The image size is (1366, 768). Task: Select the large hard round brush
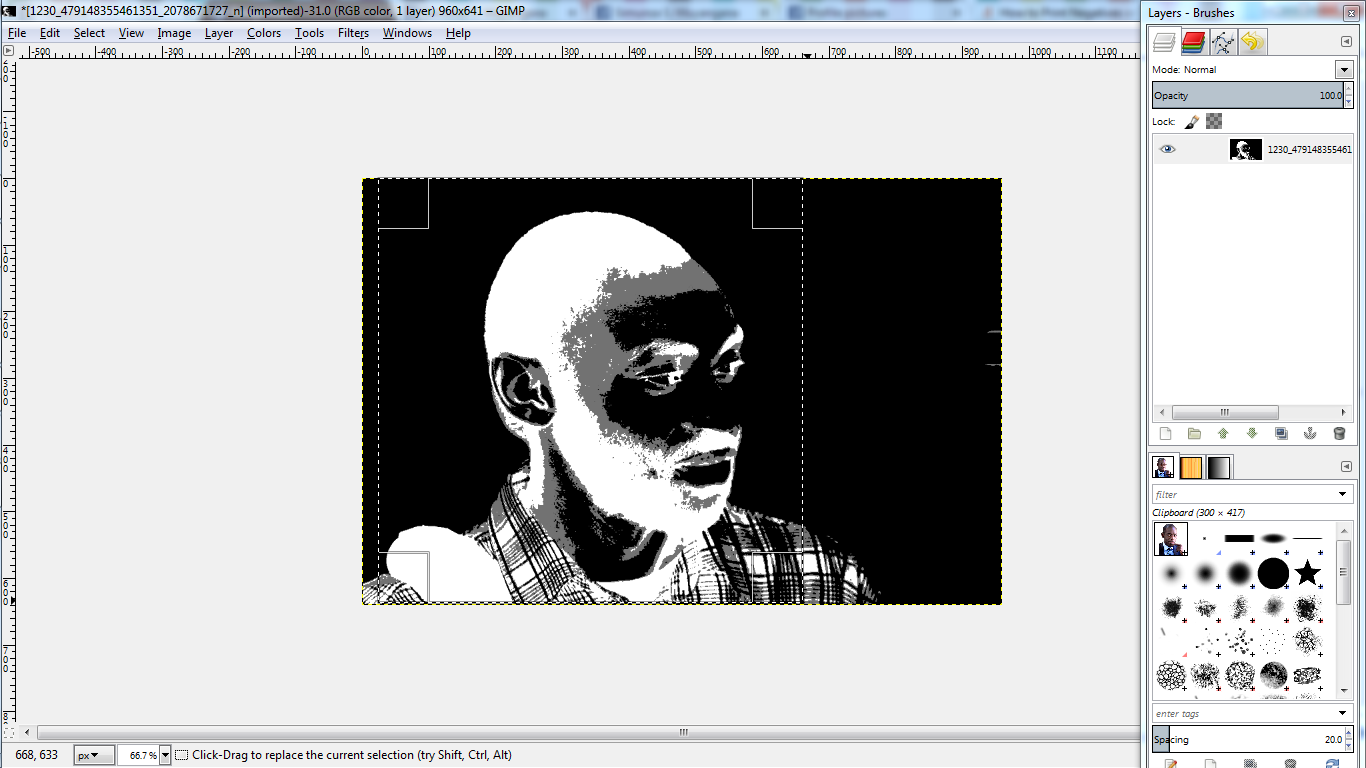(x=1273, y=573)
